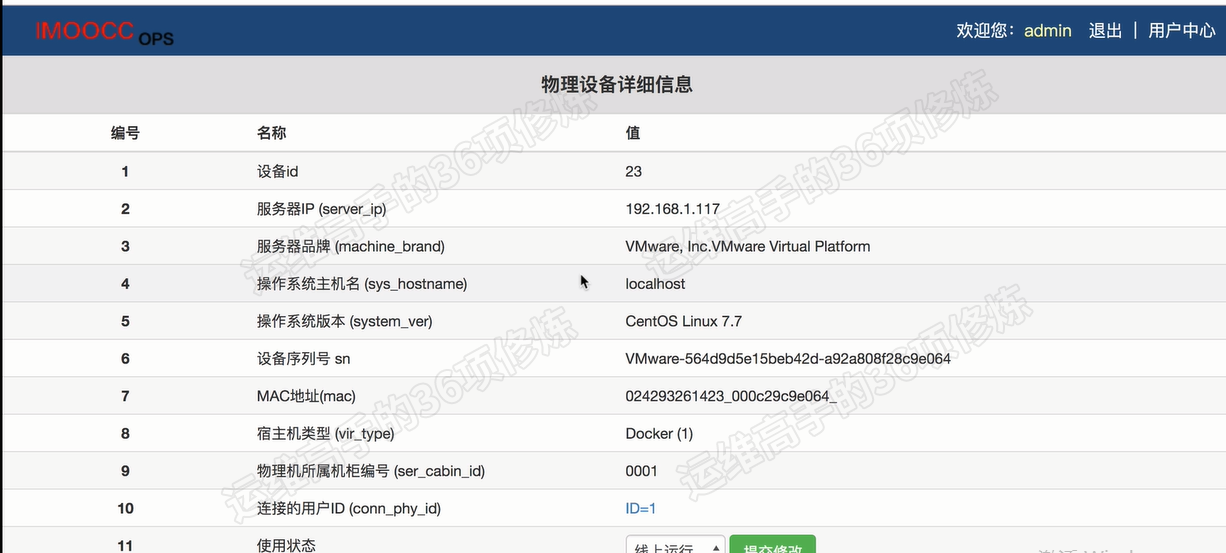Click the VMware serial number value
This screenshot has height=553, width=1226.
click(x=787, y=359)
